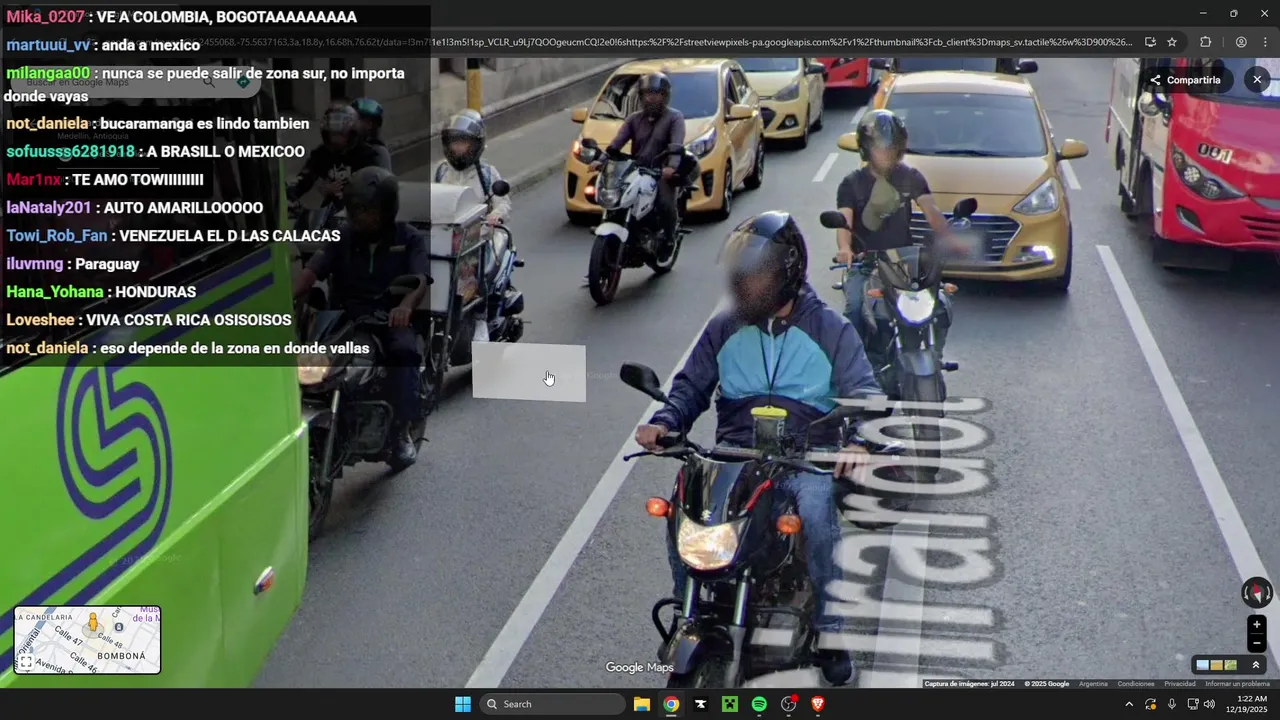Viewport: 1280px width, 720px height.
Task: Show hidden system tray icons
Action: (1129, 704)
